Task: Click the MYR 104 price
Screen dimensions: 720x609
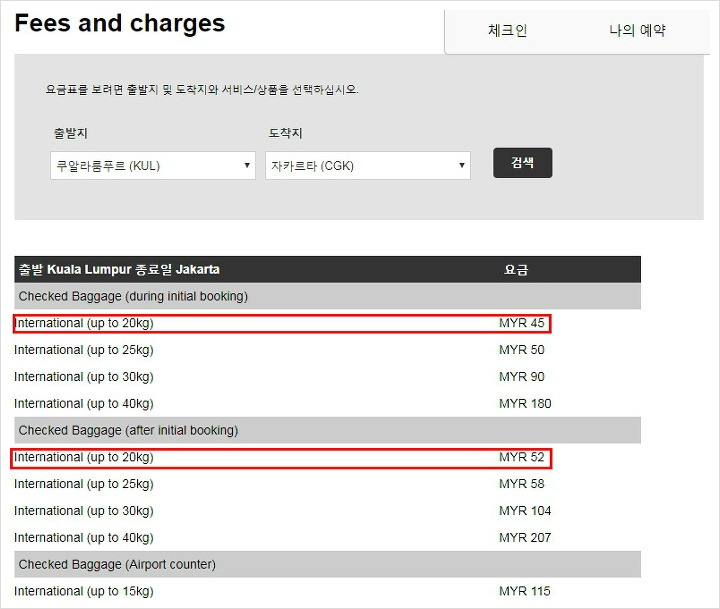Action: click(525, 511)
